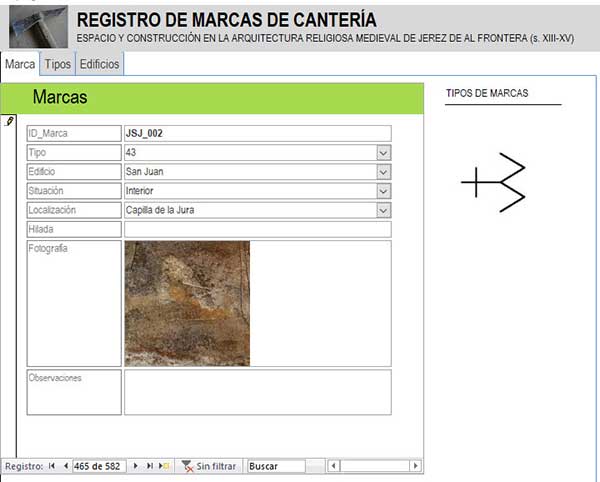The width and height of the screenshot is (600, 482).
Task: Jump to the last record arrow
Action: pyautogui.click(x=150, y=466)
